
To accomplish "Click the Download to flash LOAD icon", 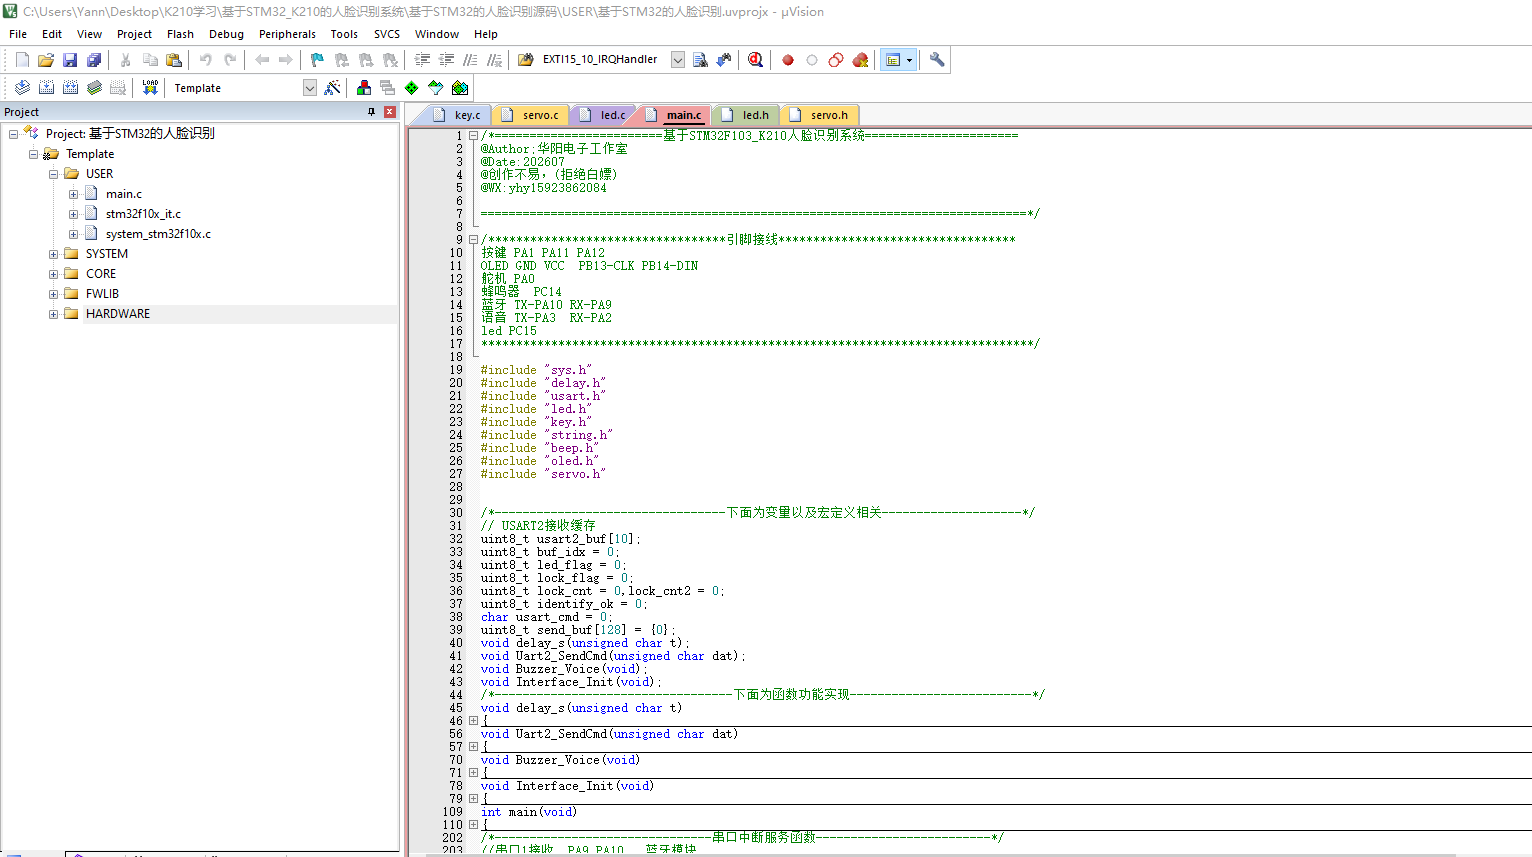I will (150, 88).
